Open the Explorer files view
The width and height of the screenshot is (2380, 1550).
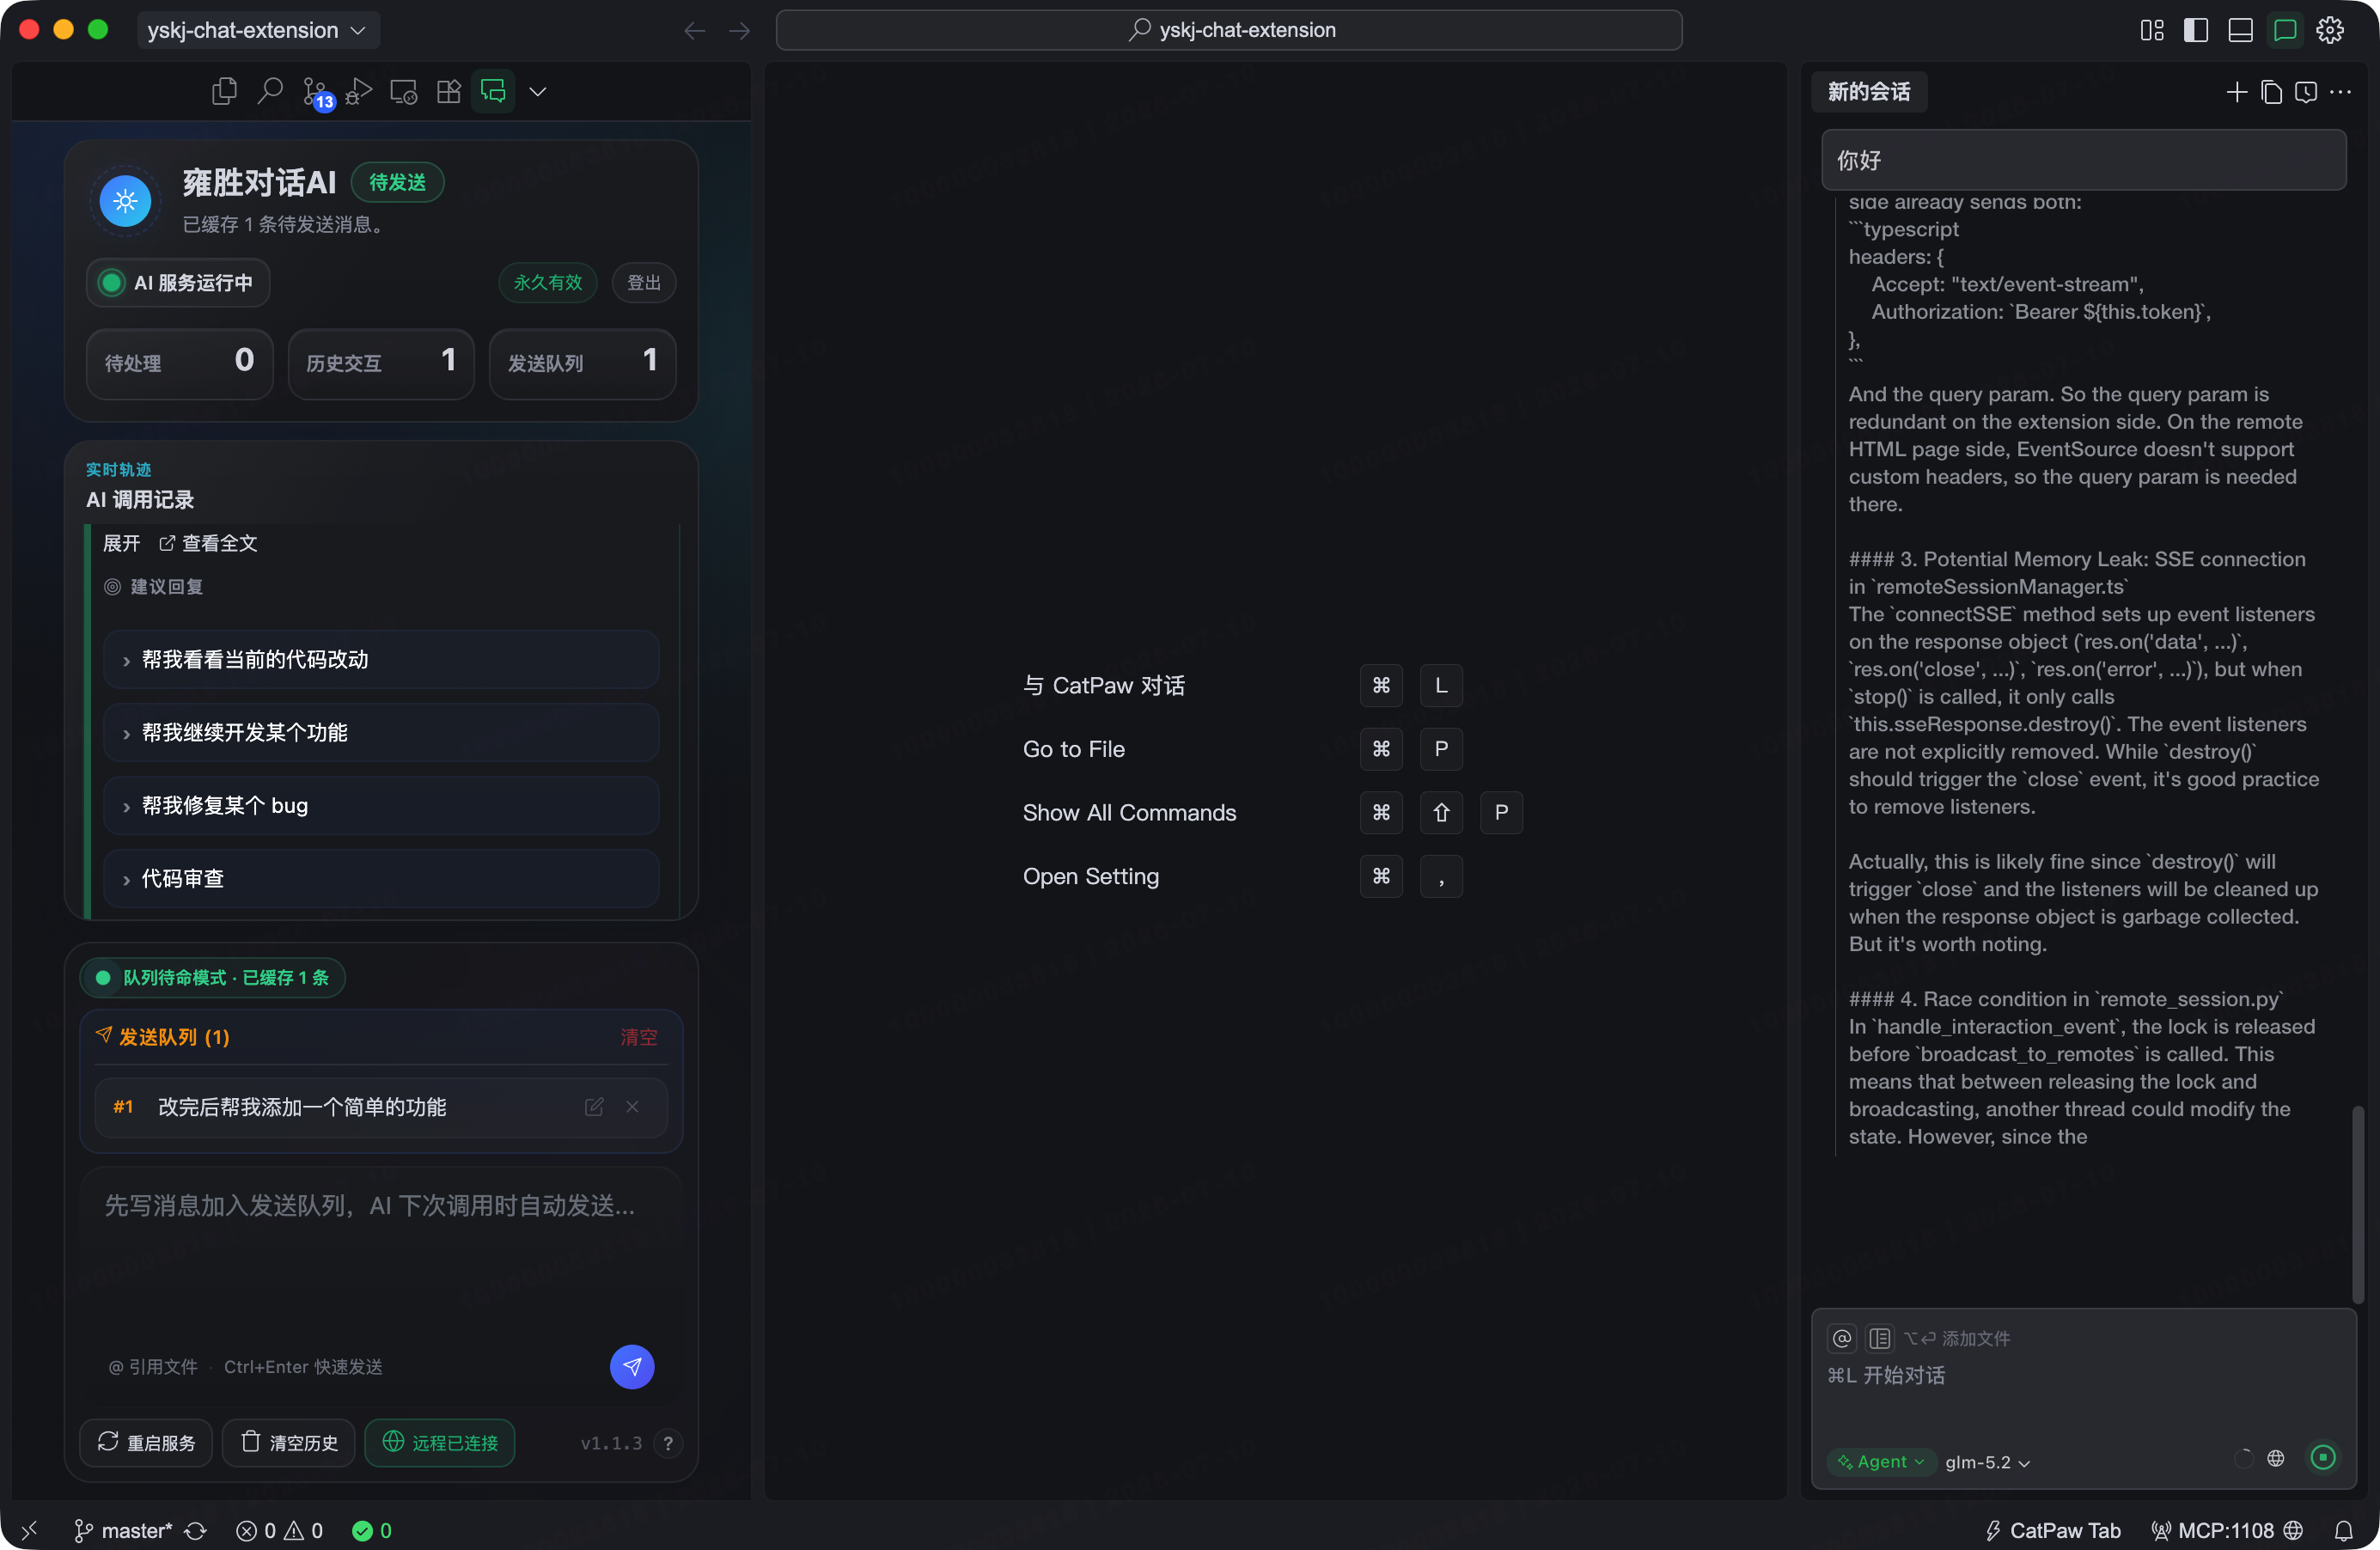(224, 91)
